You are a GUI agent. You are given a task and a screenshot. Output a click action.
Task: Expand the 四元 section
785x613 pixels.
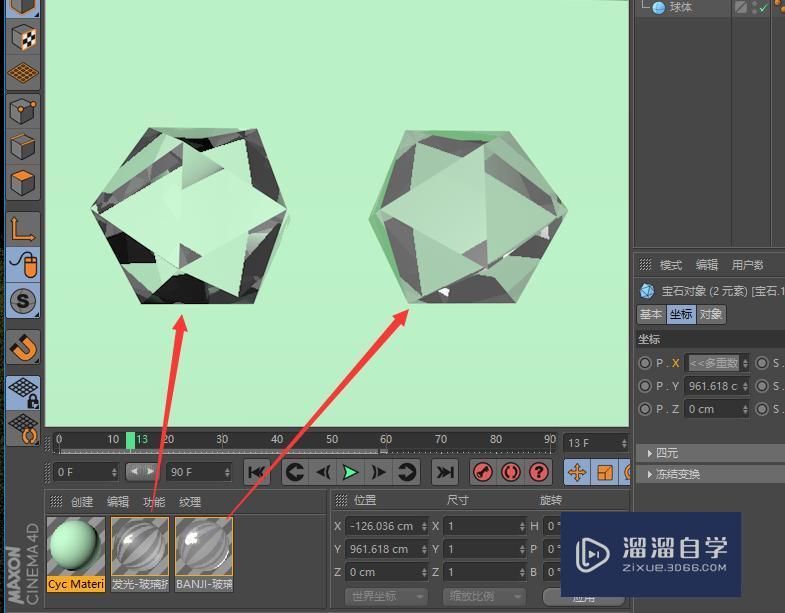point(711,453)
